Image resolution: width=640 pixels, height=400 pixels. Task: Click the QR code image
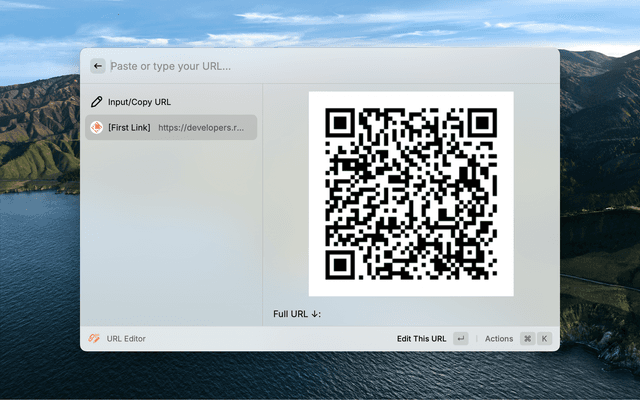[411, 193]
